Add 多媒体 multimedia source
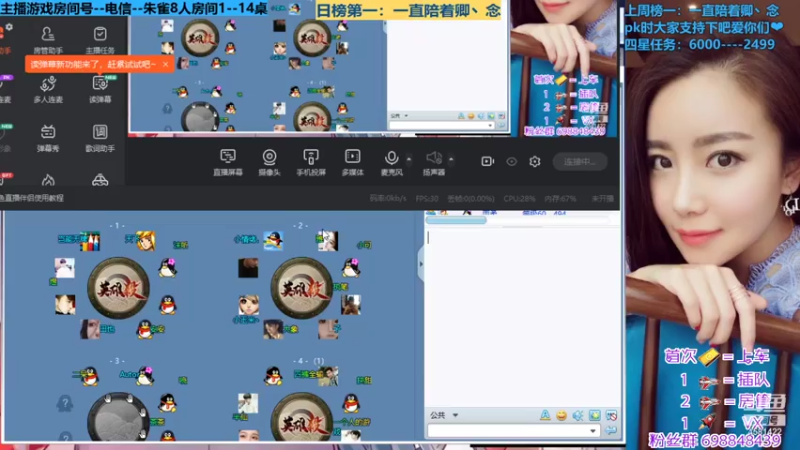This screenshot has width=800, height=450. tap(353, 163)
